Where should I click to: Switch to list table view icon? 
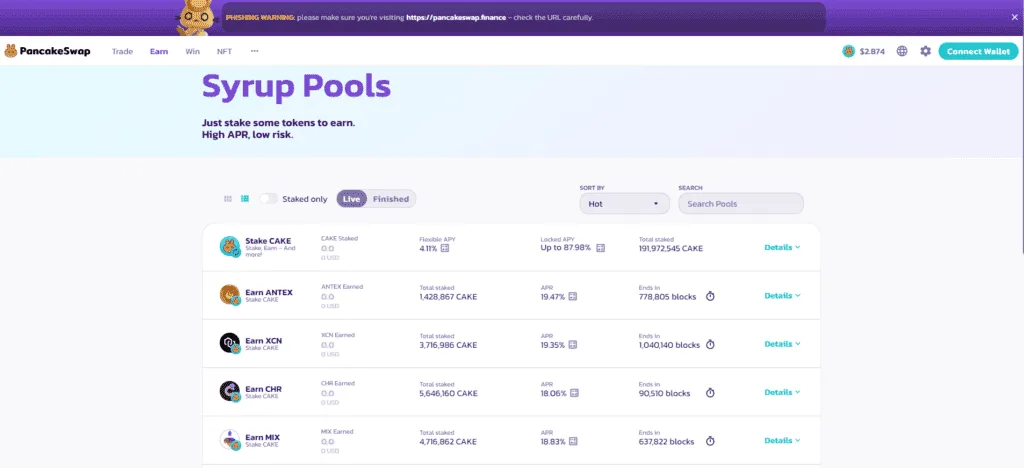(244, 199)
